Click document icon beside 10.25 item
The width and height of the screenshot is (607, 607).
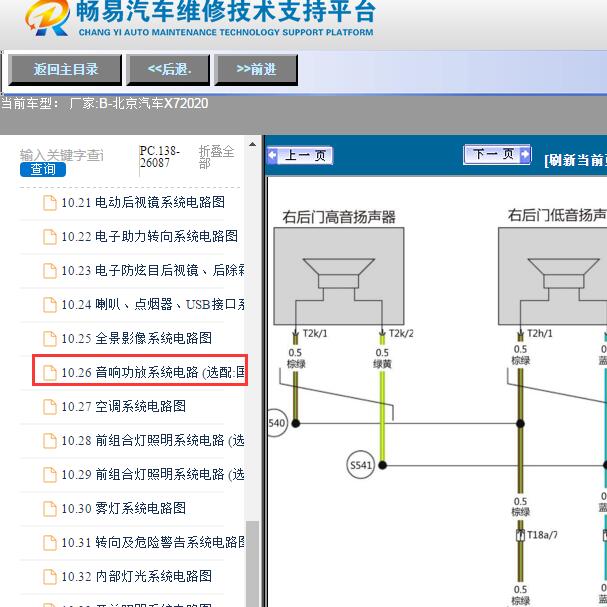(x=50, y=339)
